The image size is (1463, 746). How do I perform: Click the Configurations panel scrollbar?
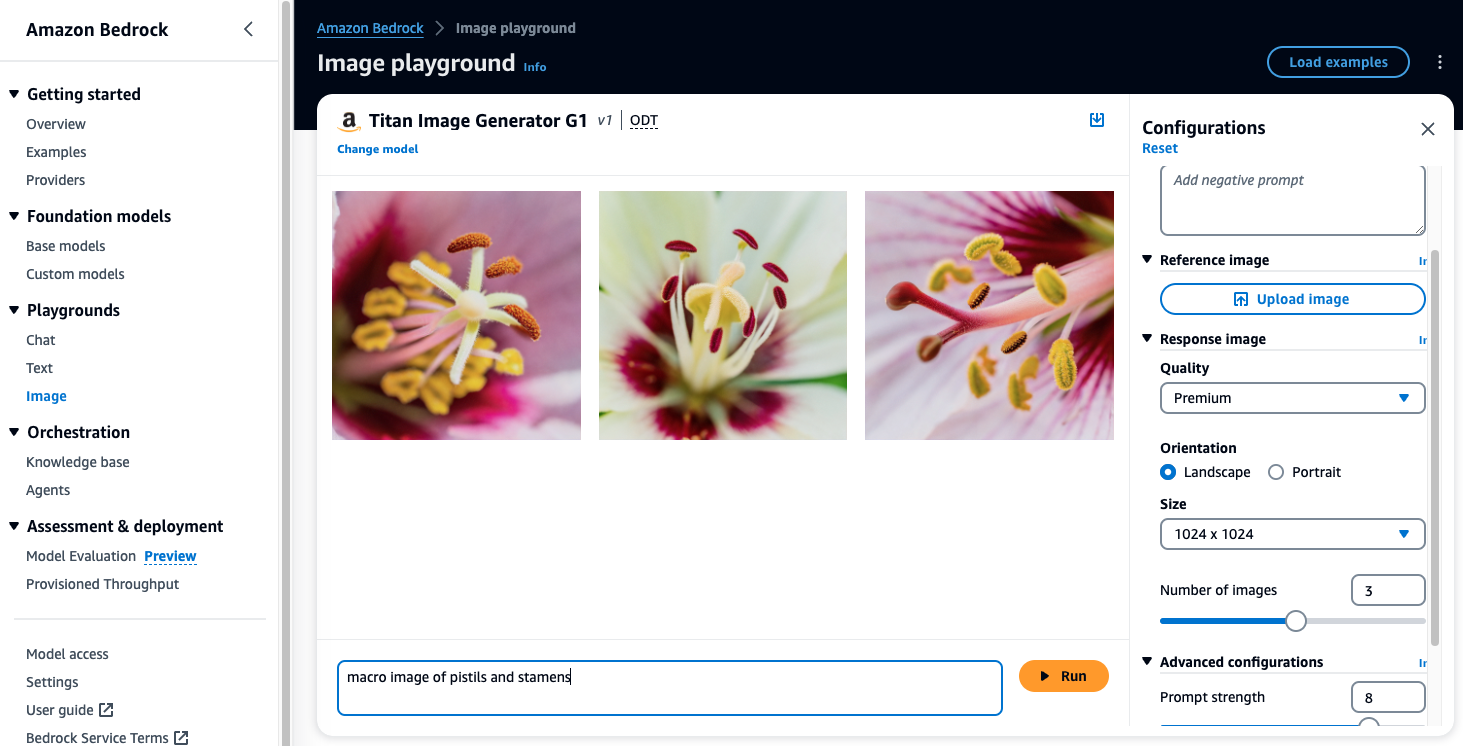(1435, 447)
